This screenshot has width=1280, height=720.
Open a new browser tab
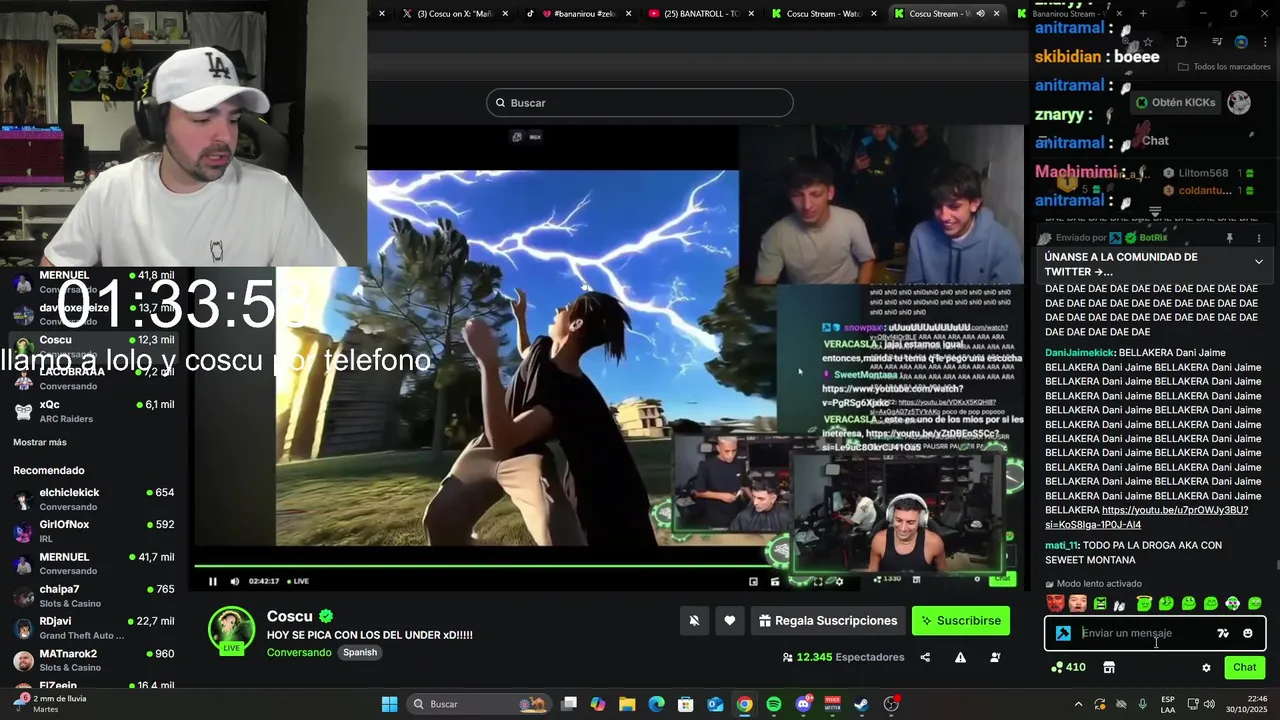1143,14
